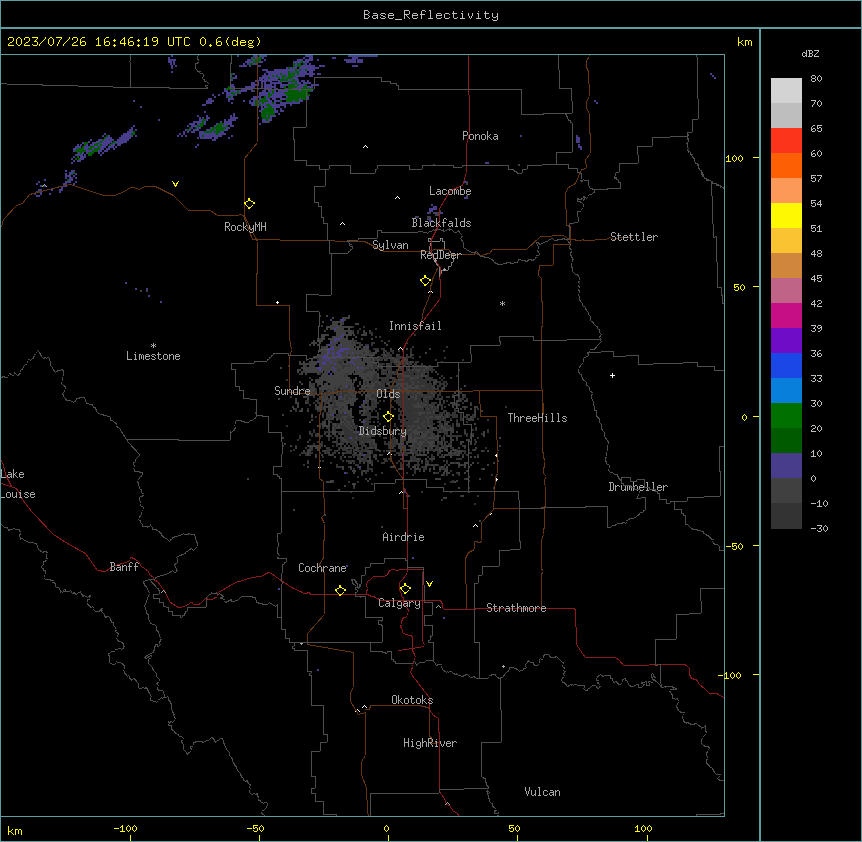Select the darkest gray -10 to -30 swatch
This screenshot has height=842, width=862.
(x=786, y=516)
